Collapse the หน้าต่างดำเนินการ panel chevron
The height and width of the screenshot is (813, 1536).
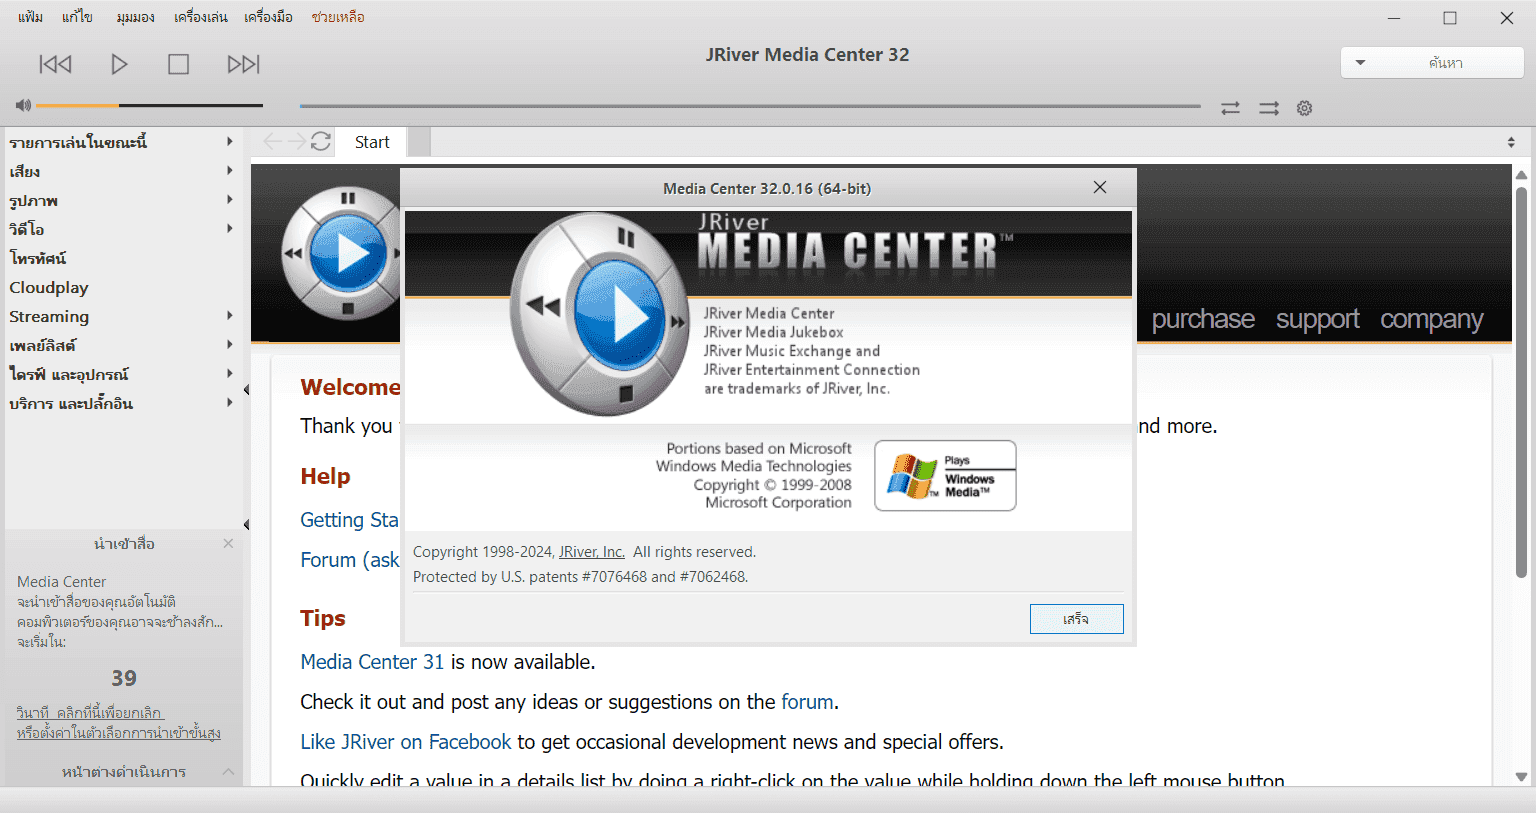(228, 772)
